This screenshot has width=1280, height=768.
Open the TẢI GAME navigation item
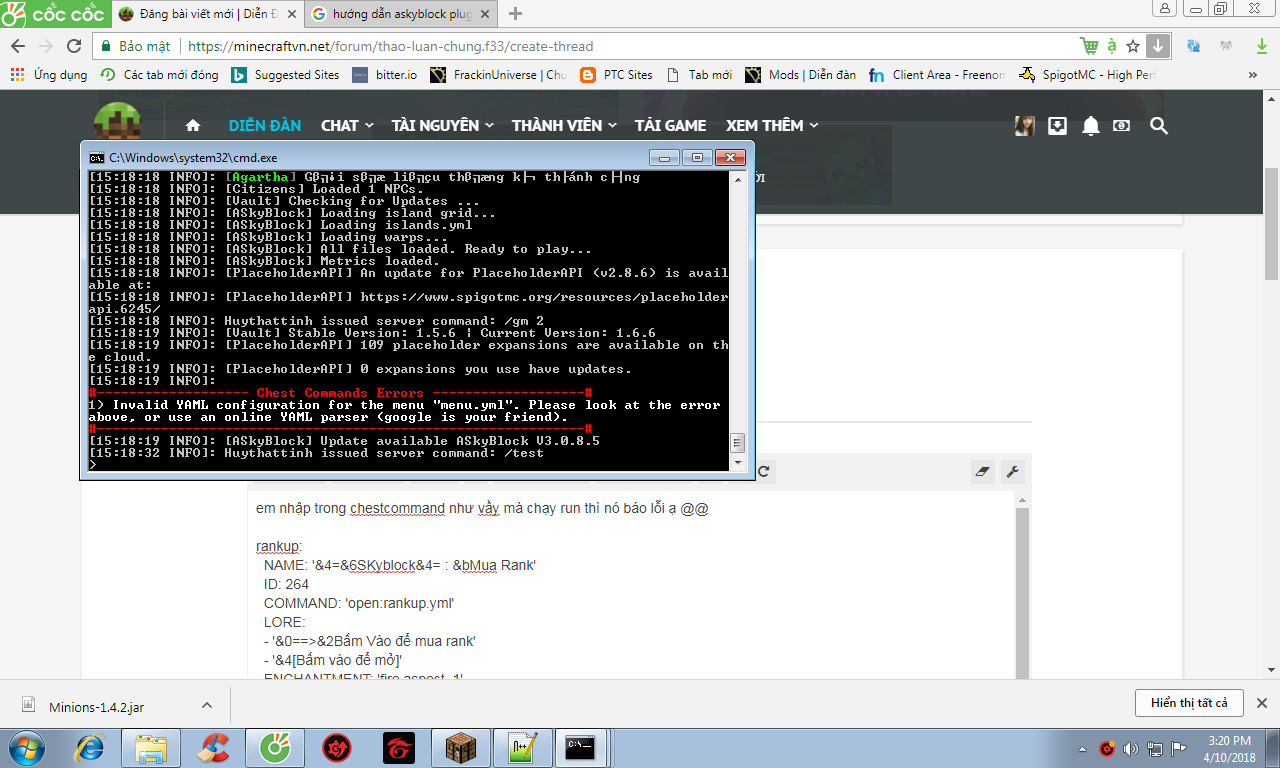671,125
